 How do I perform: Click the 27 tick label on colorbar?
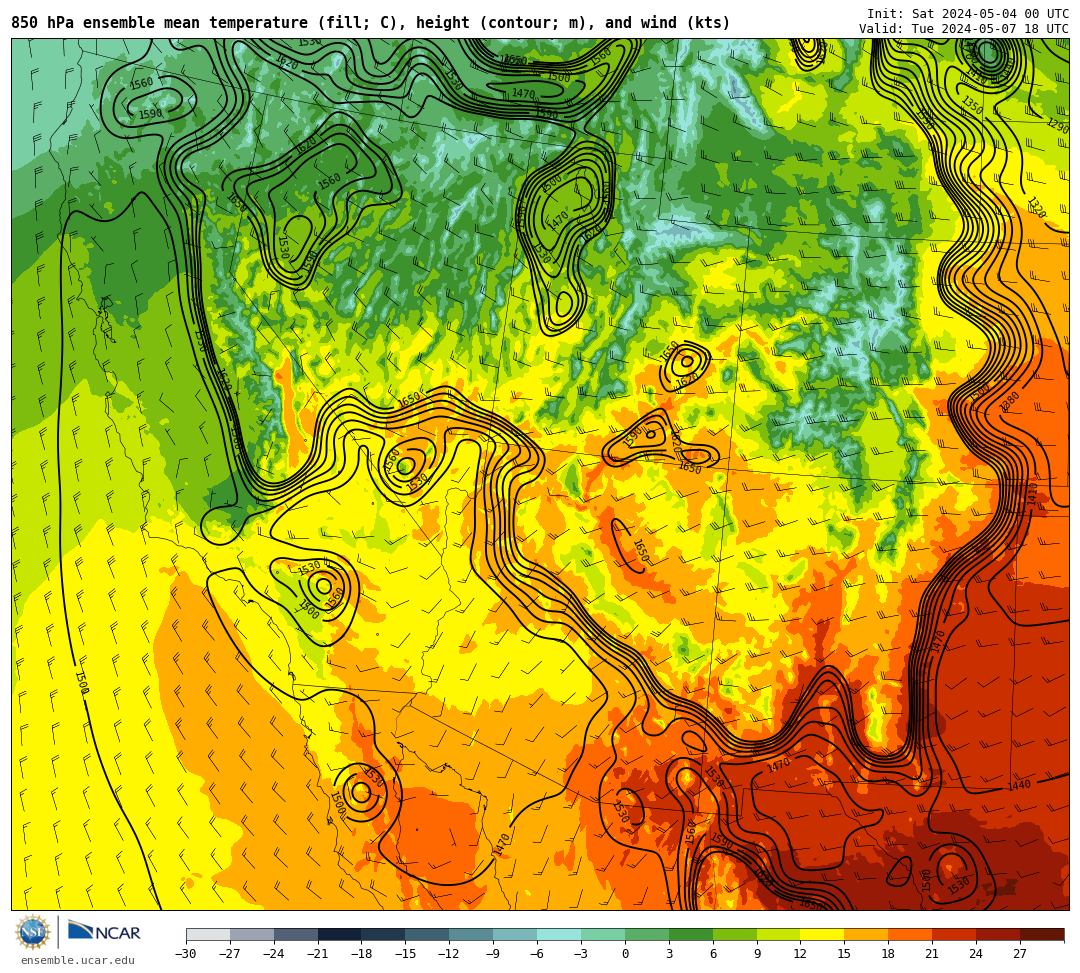tap(1020, 954)
